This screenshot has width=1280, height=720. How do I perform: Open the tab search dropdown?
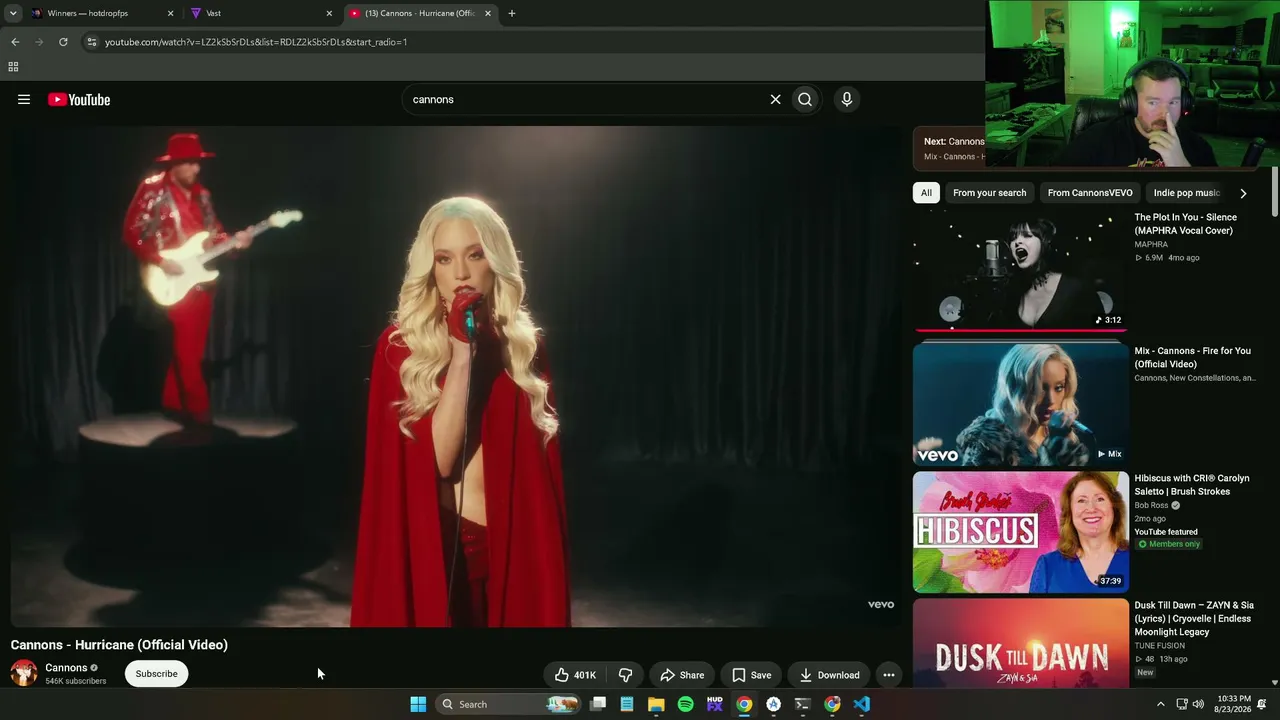(x=13, y=13)
